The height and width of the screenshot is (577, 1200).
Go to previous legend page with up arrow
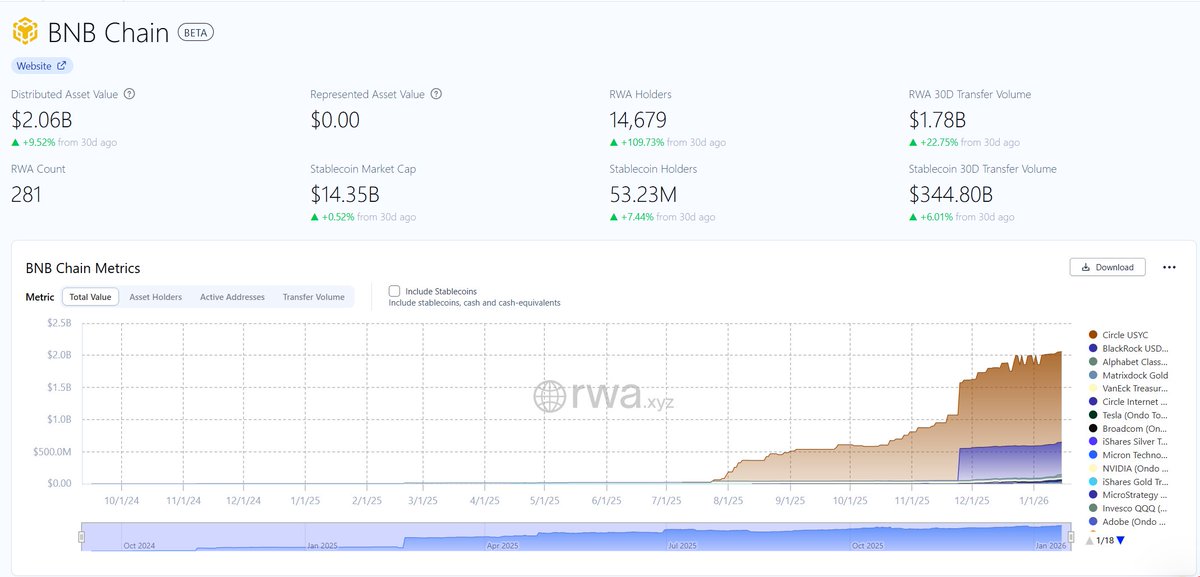click(1090, 541)
